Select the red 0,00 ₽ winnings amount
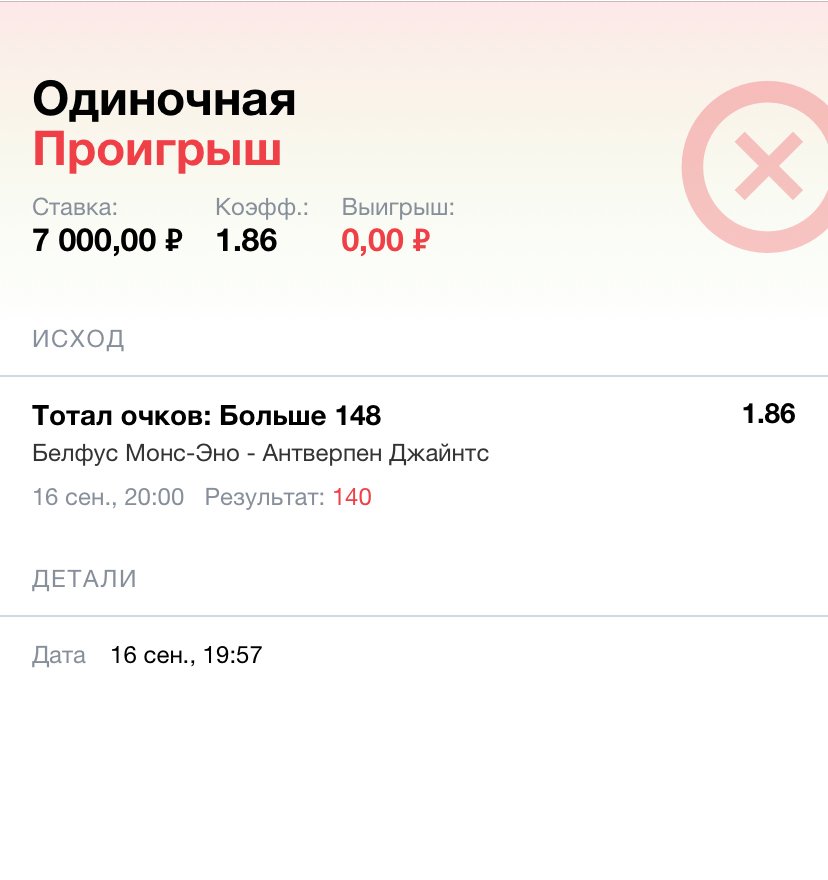Image resolution: width=828 pixels, height=880 pixels. 385,241
